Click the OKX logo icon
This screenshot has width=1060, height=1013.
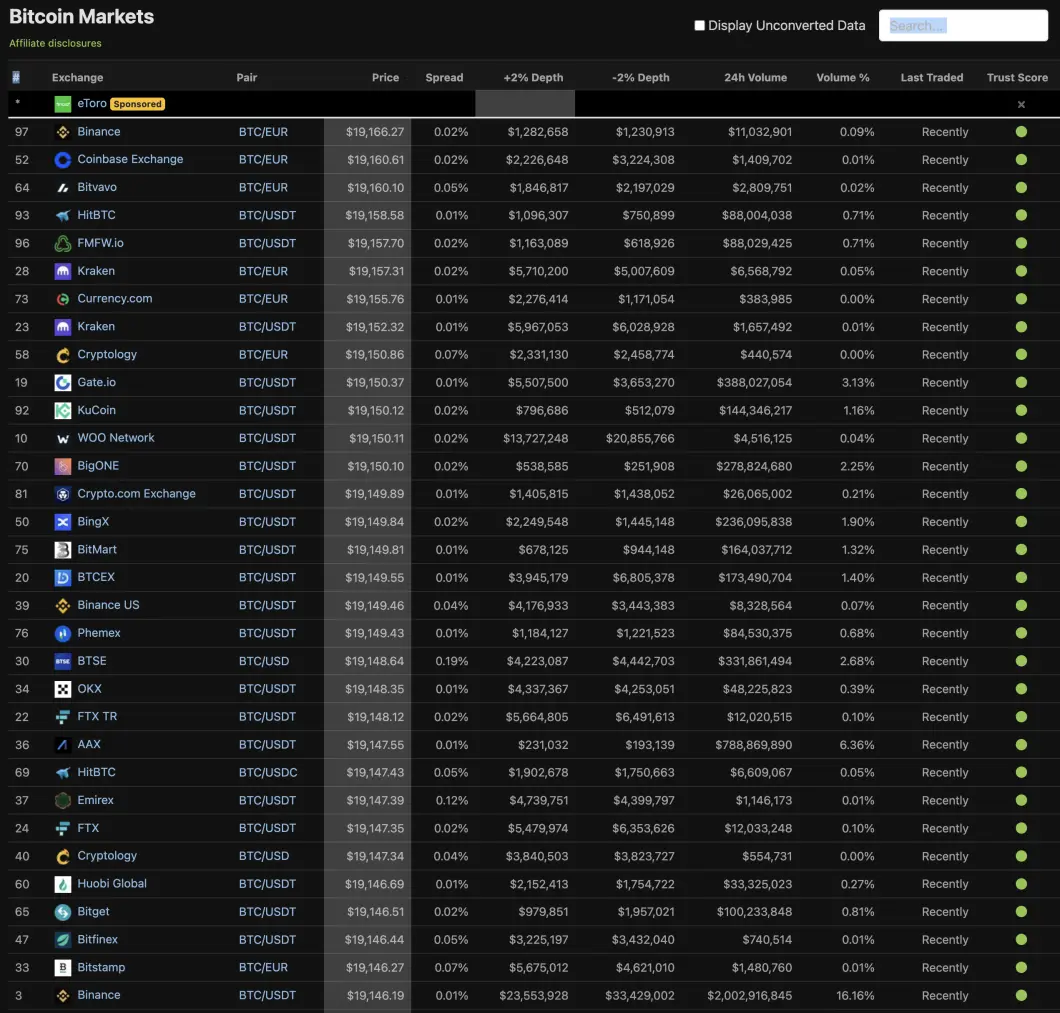[63, 689]
